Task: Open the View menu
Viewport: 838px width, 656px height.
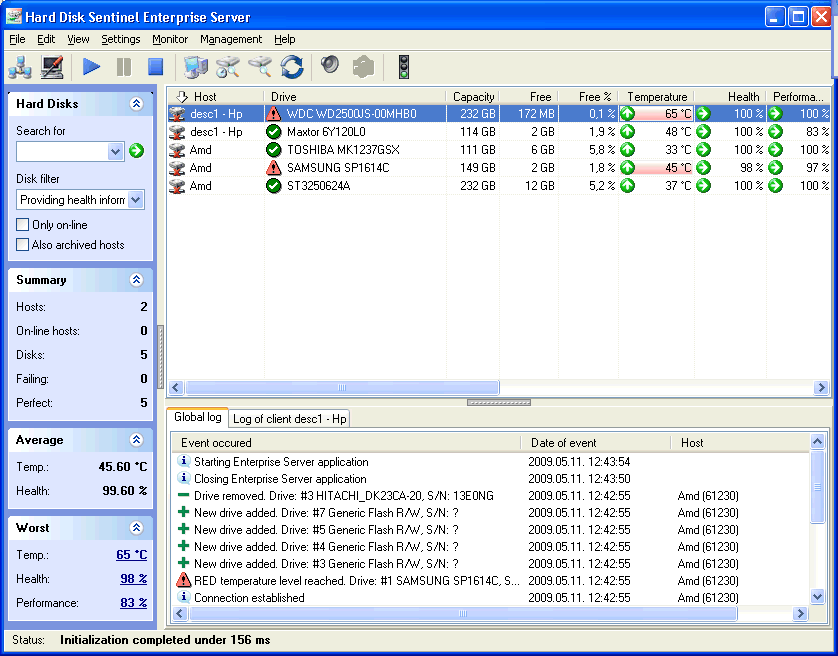Action: tap(78, 39)
